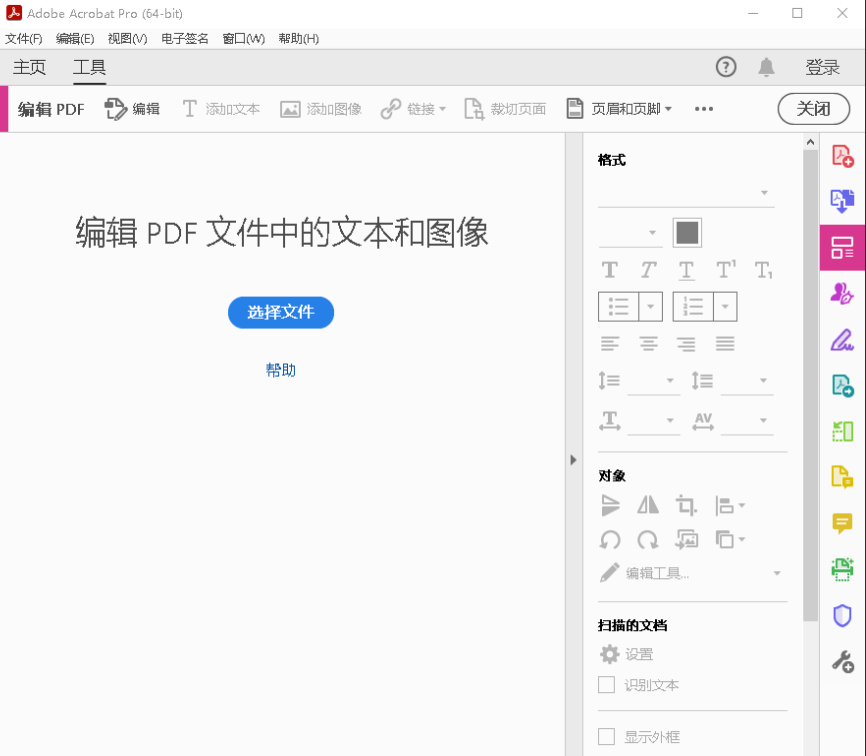Align text right
The image size is (866, 756).
[x=687, y=343]
